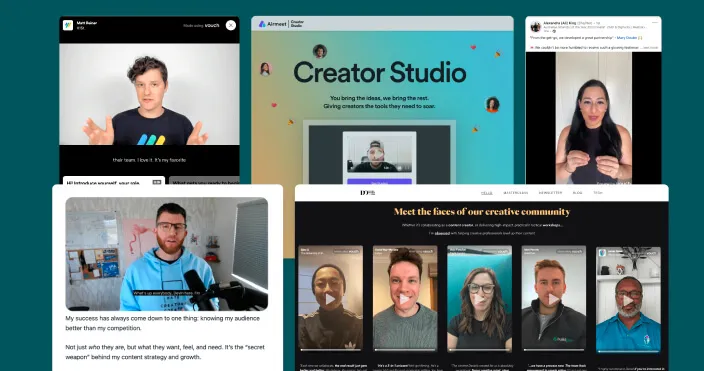Click Matt Reiner's name in the video header
This screenshot has height=371, width=704.
(87, 23)
